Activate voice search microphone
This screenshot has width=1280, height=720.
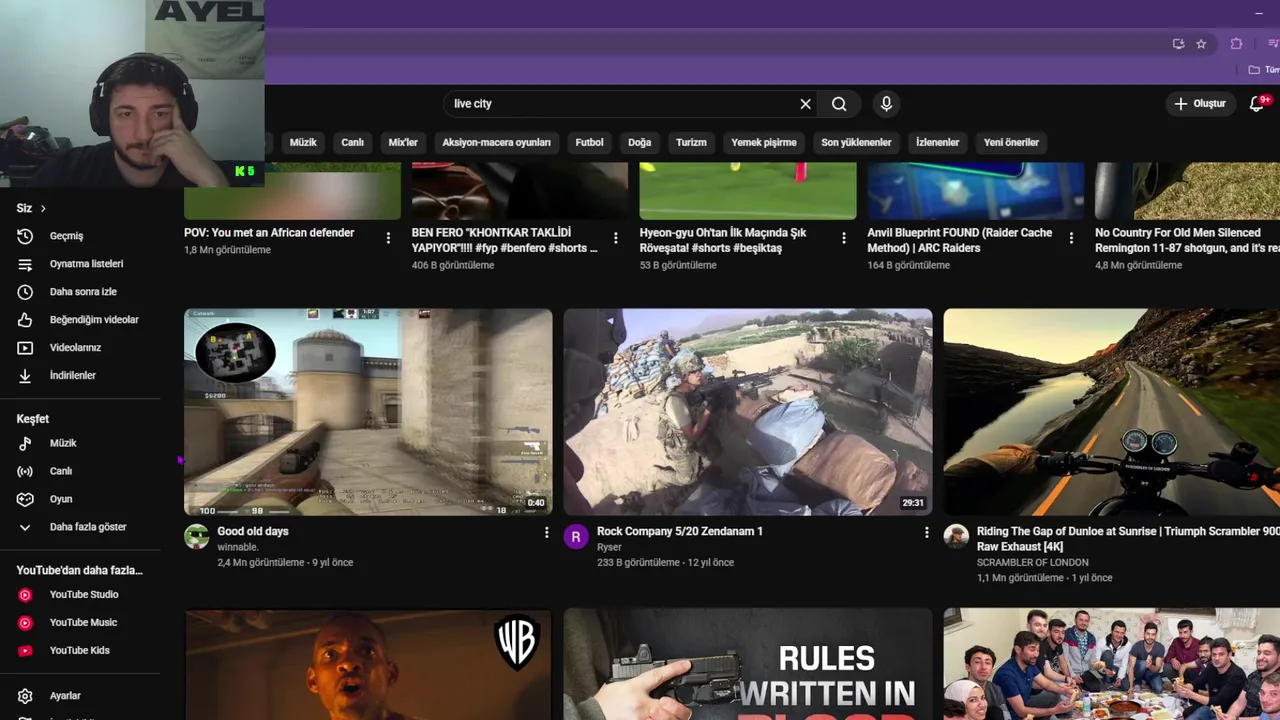(886, 104)
